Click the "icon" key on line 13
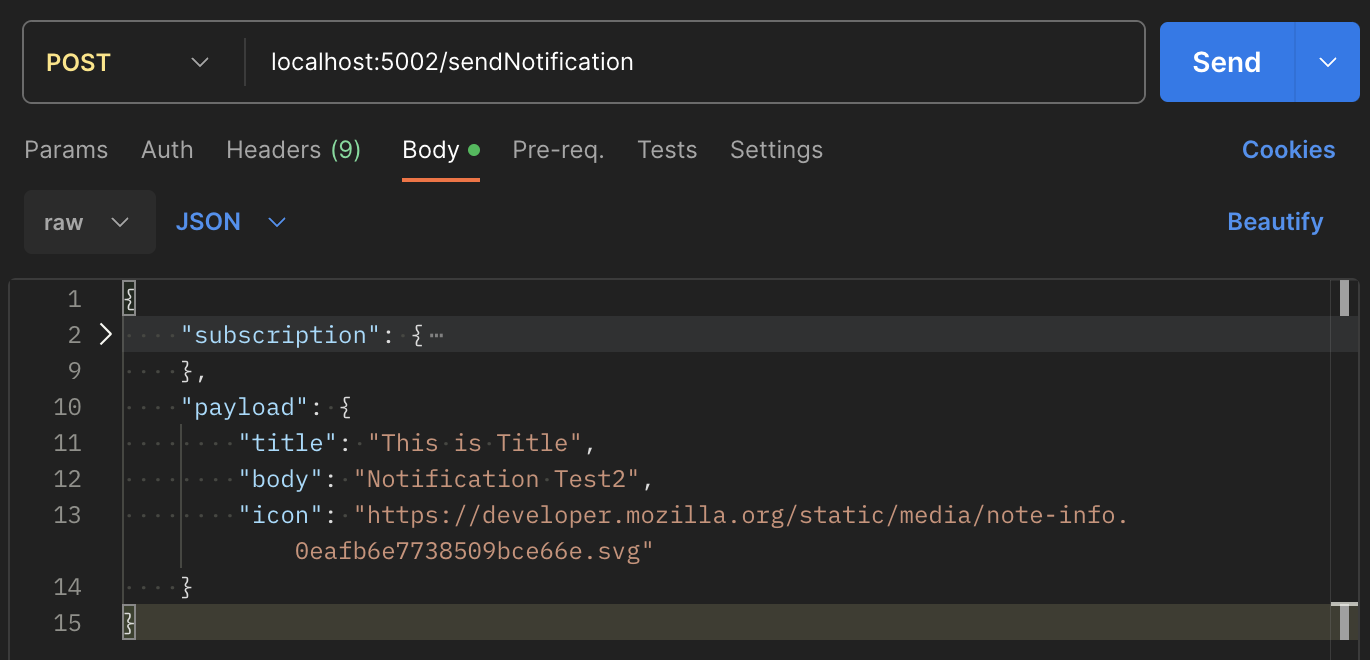Viewport: 1370px width, 660px height. [281, 515]
